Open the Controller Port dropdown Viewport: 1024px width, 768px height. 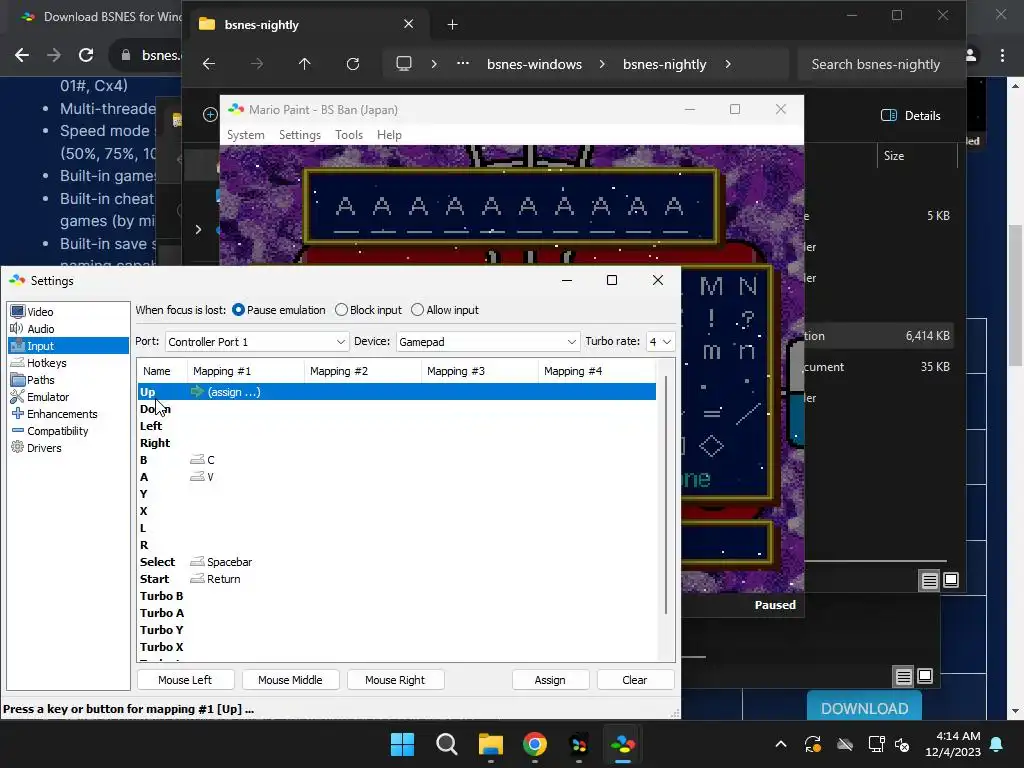256,342
